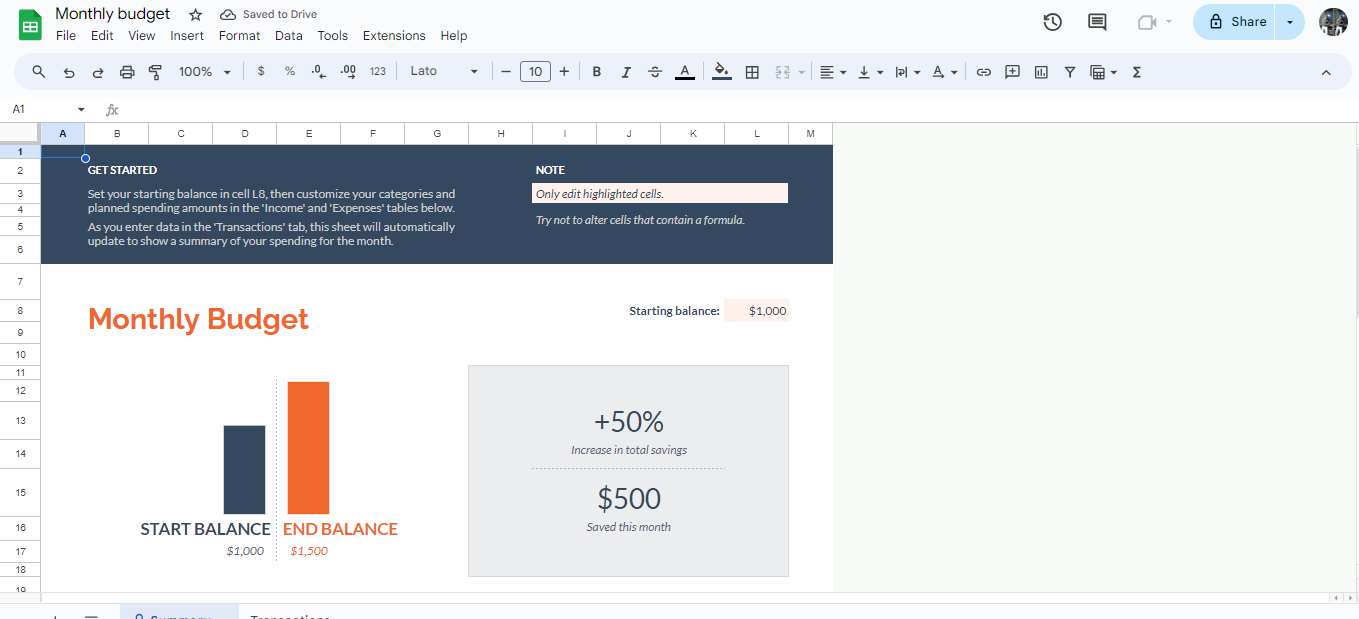The width and height of the screenshot is (1359, 619).
Task: Open vertical align dropdown
Action: point(870,72)
